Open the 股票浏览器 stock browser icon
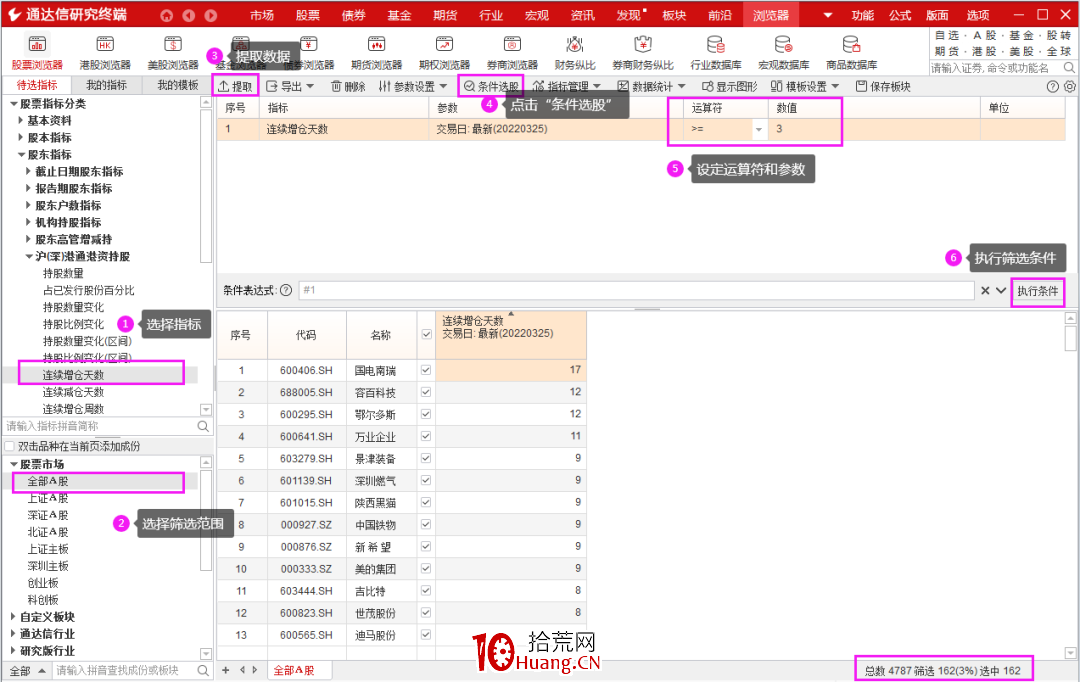 coord(37,53)
